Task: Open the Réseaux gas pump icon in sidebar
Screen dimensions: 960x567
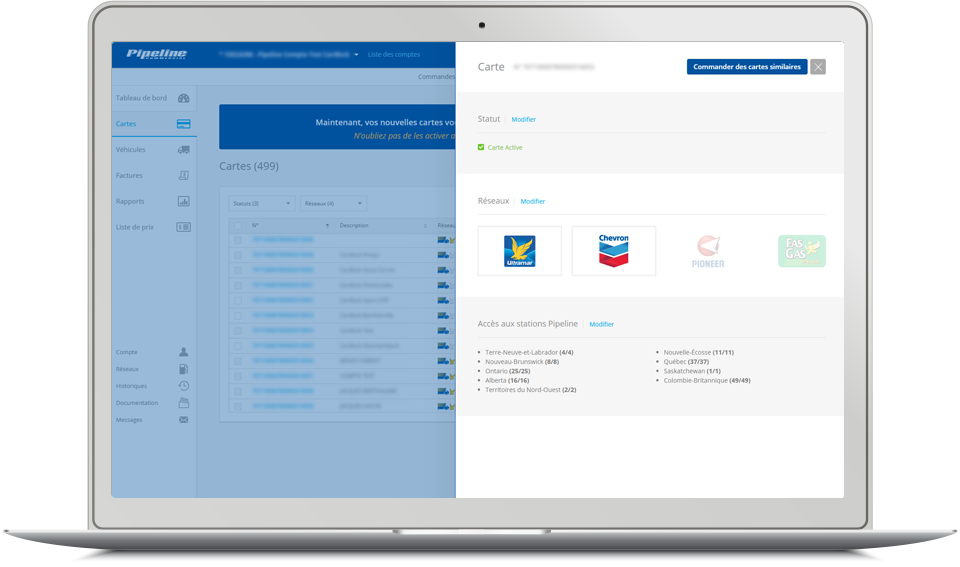Action: 183,369
